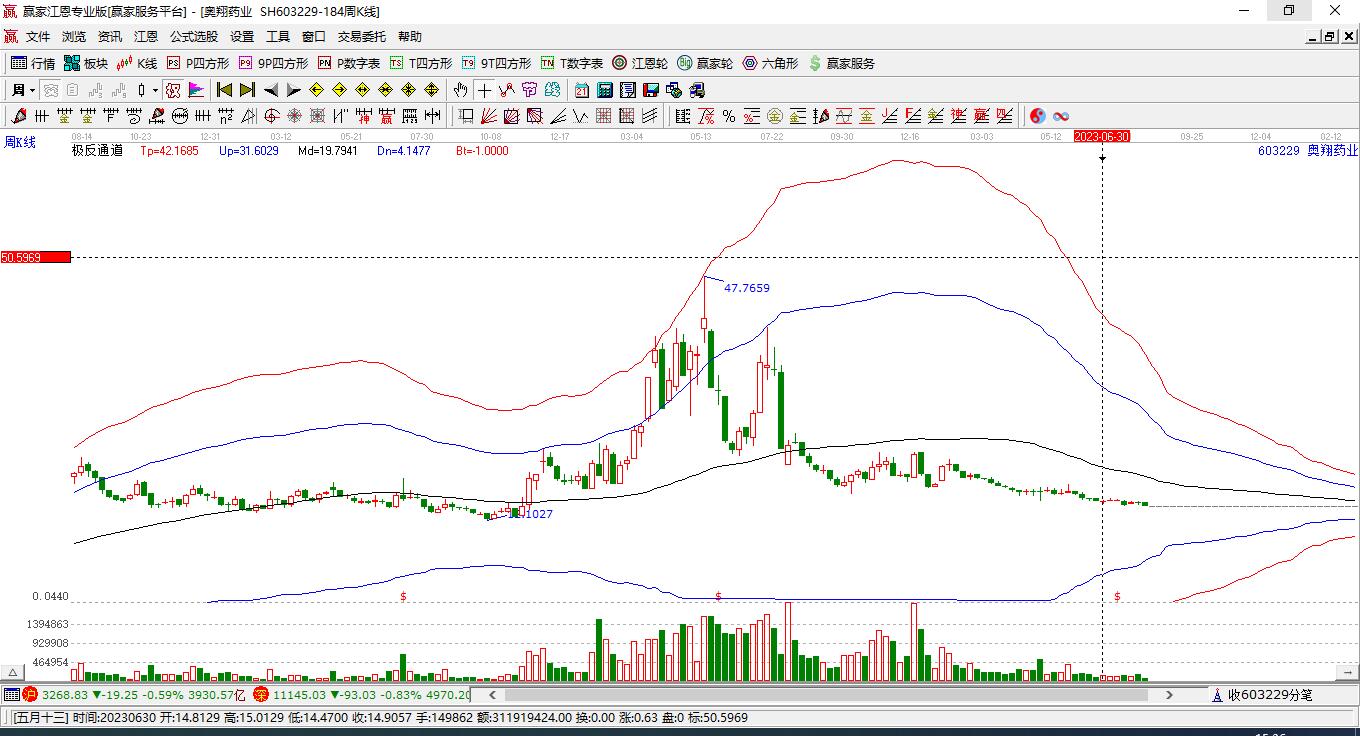
Task: Click the yellow diamond left-arrow icon
Action: (x=316, y=90)
